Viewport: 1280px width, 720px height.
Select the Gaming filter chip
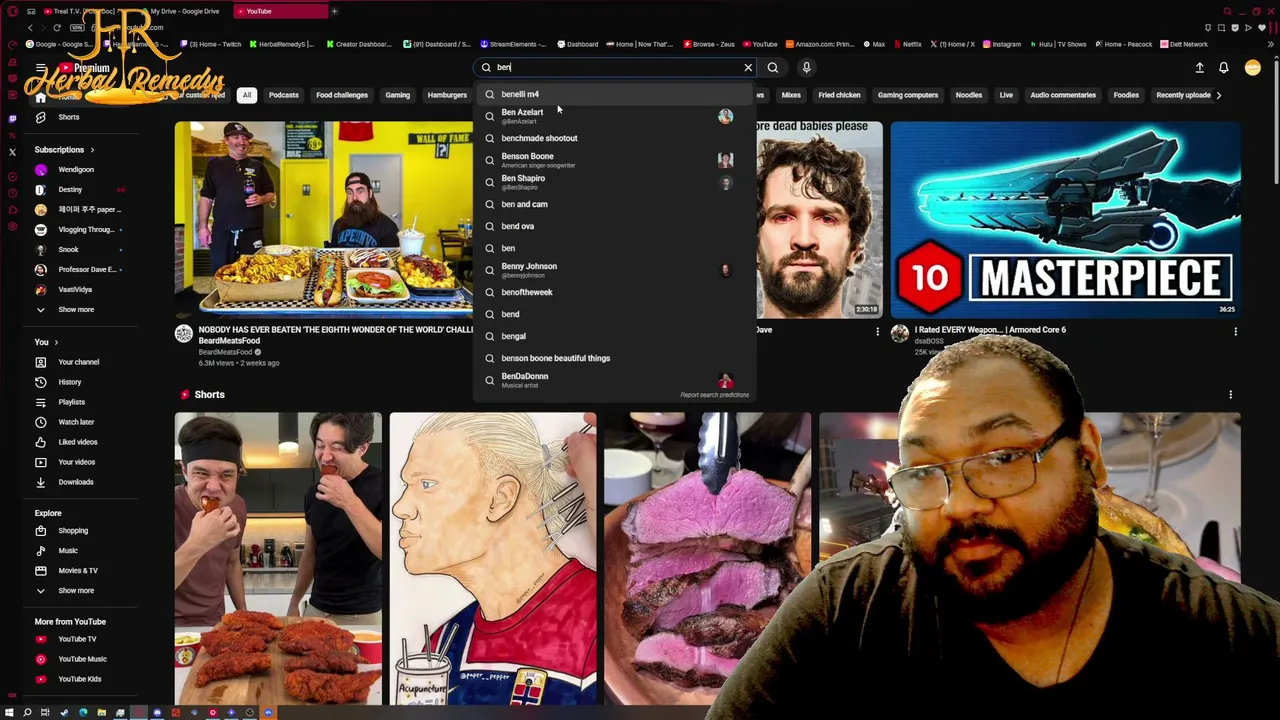coord(397,95)
